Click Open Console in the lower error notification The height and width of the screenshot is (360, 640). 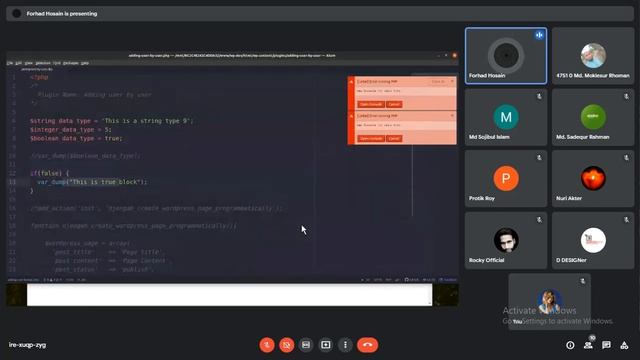(x=371, y=139)
